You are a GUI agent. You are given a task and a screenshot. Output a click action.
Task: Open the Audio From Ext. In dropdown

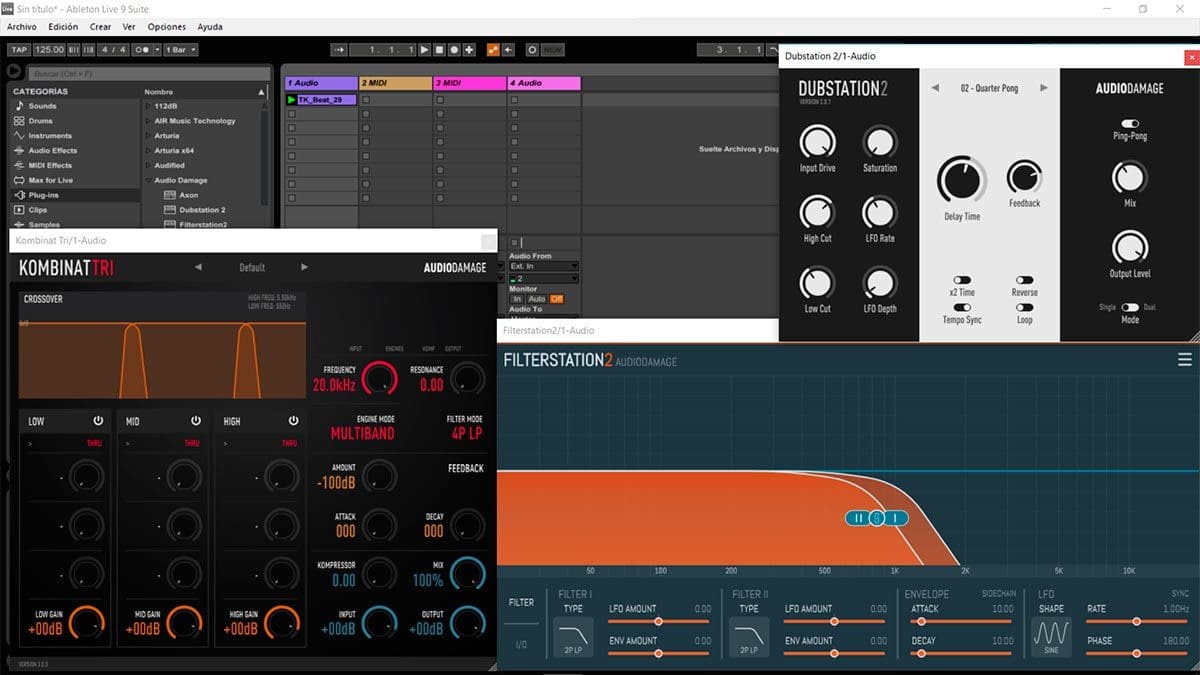coord(544,266)
